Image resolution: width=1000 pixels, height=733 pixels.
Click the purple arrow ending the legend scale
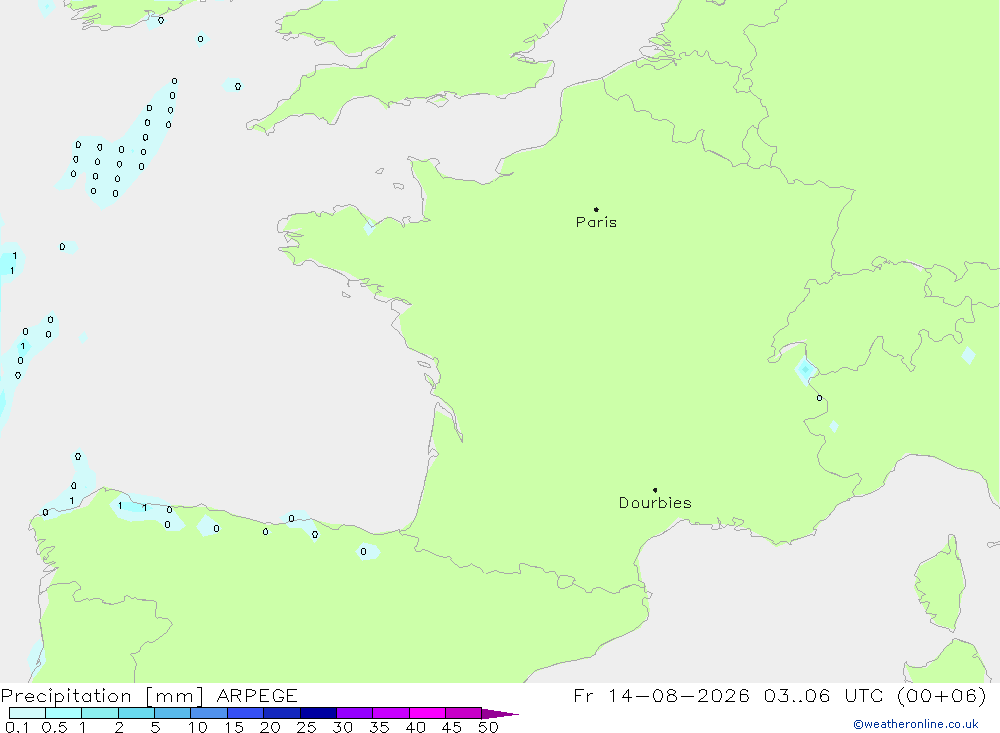point(499,714)
